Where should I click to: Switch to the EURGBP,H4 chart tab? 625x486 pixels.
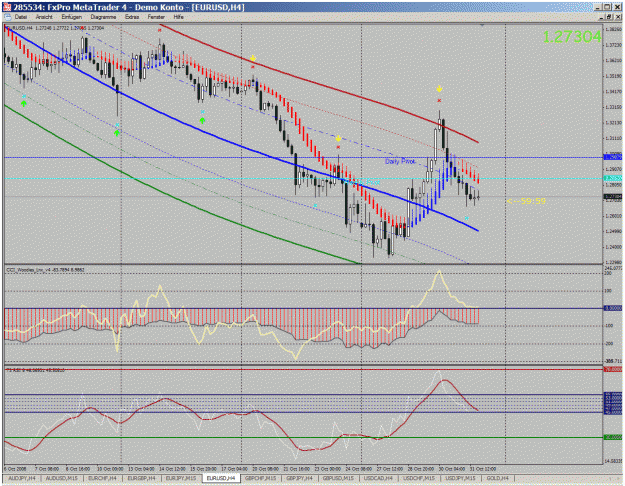141,478
